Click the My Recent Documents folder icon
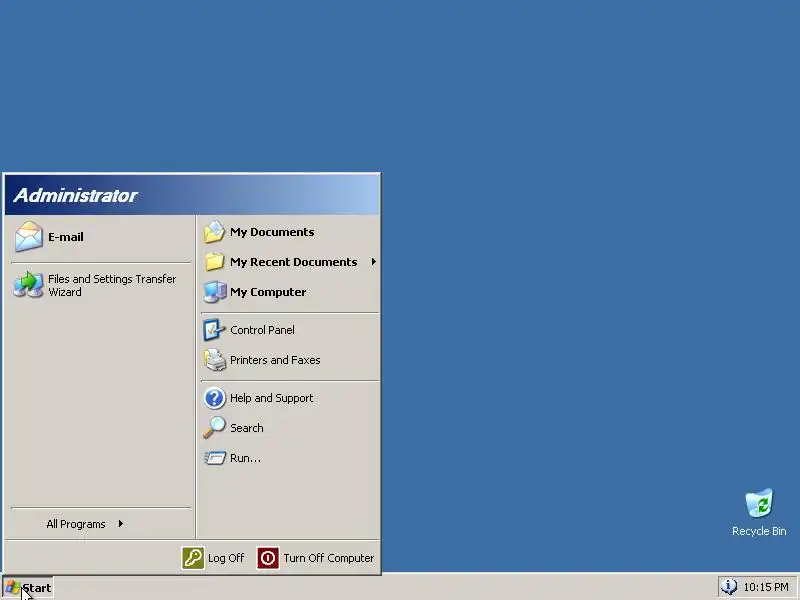 pyautogui.click(x=214, y=262)
